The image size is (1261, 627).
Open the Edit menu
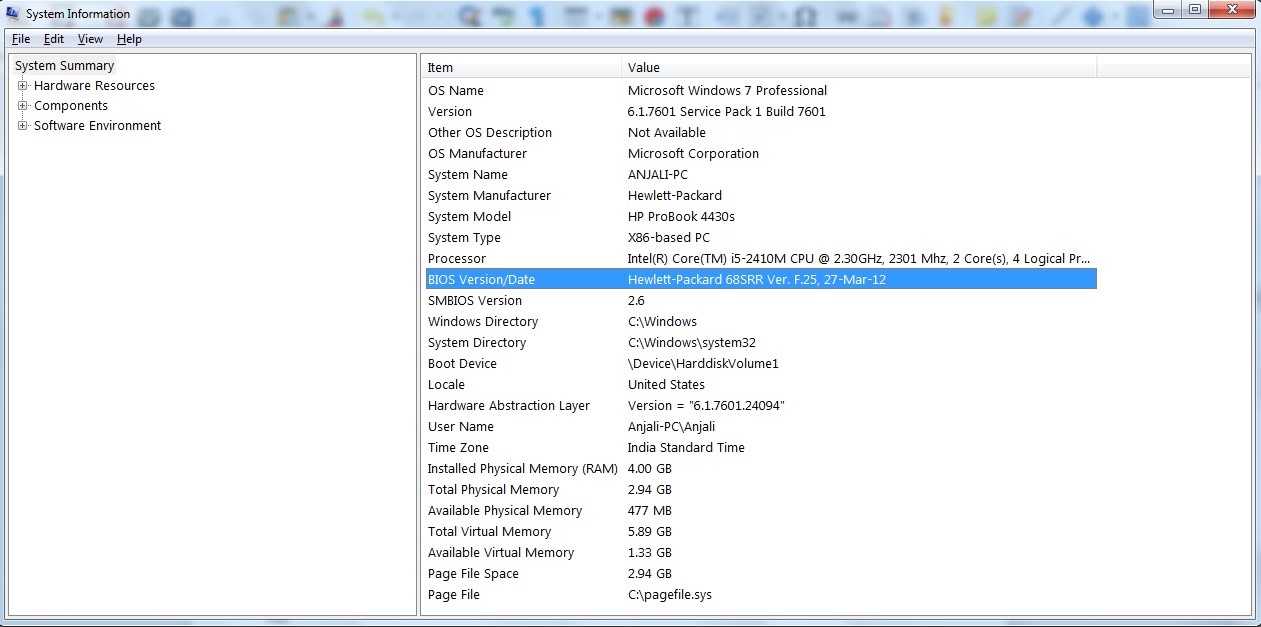pyautogui.click(x=54, y=39)
